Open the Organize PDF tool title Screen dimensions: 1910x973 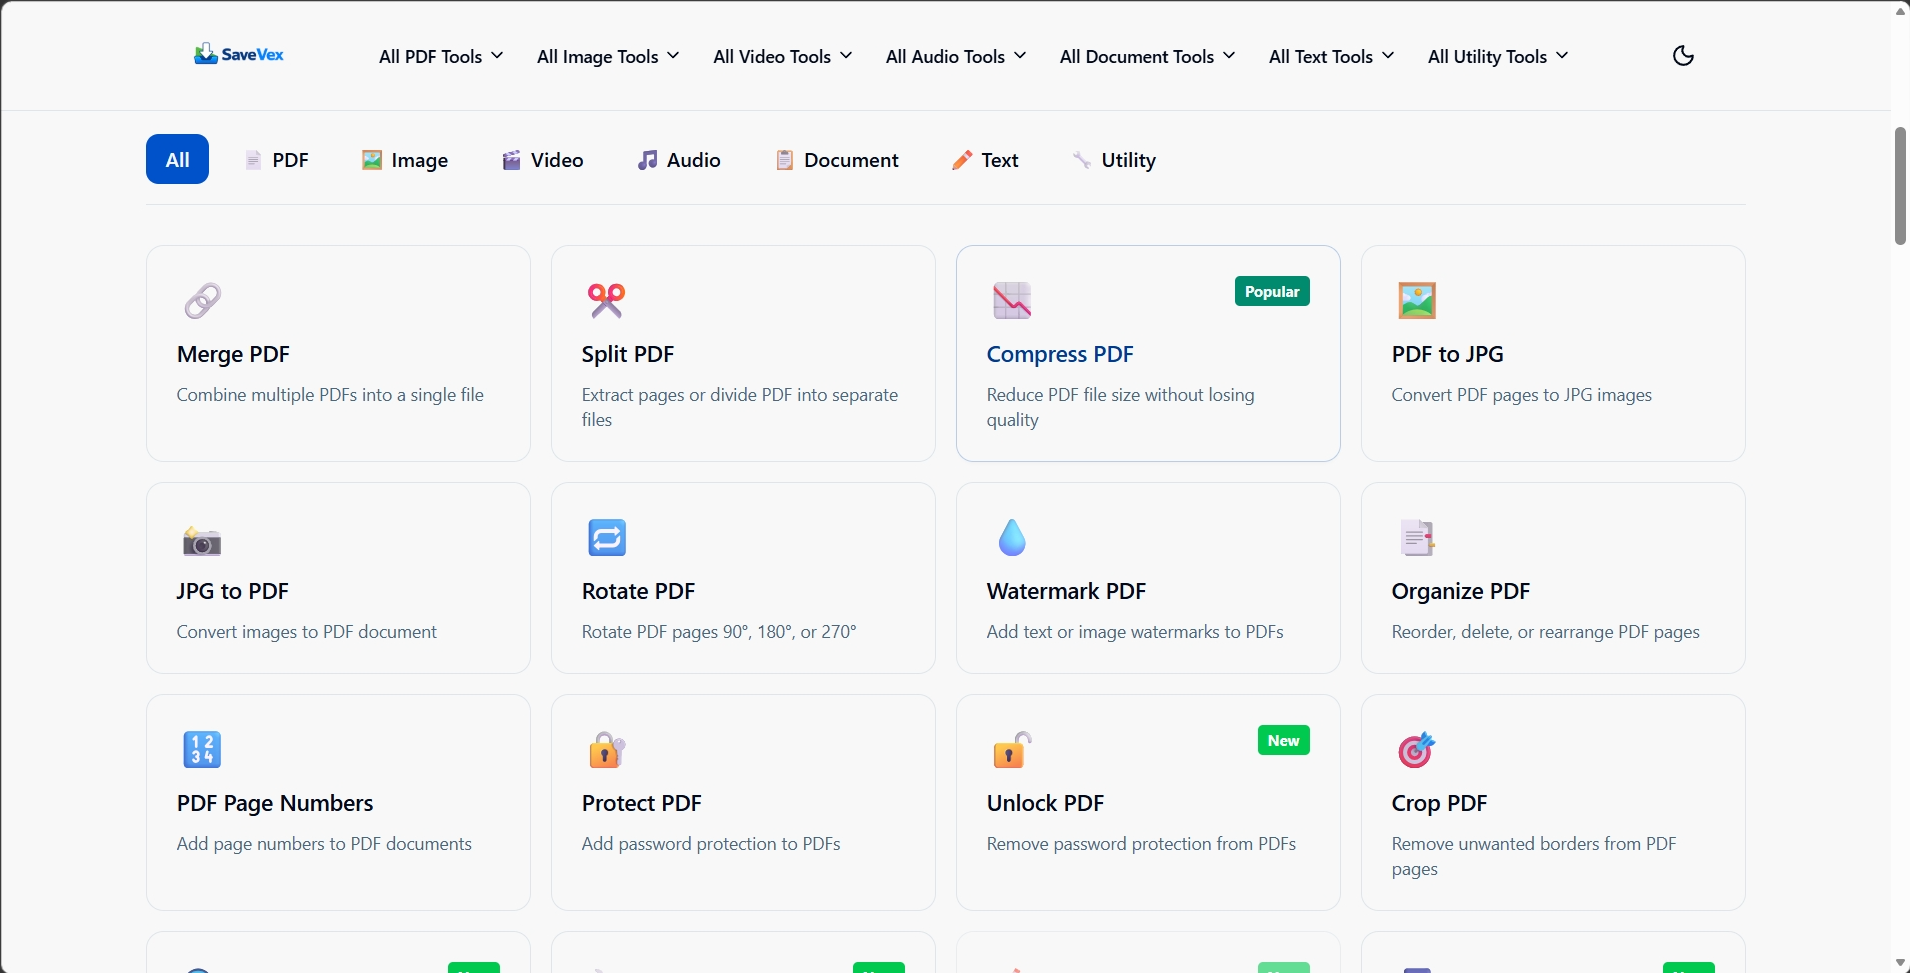[x=1461, y=591]
